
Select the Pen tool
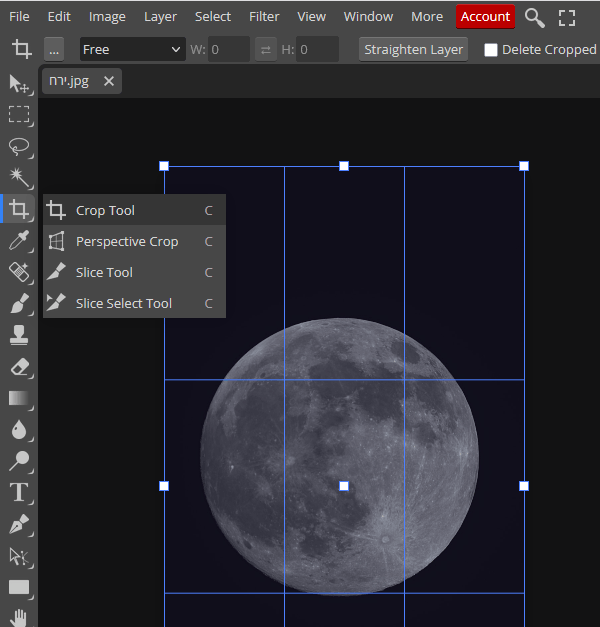(18, 524)
